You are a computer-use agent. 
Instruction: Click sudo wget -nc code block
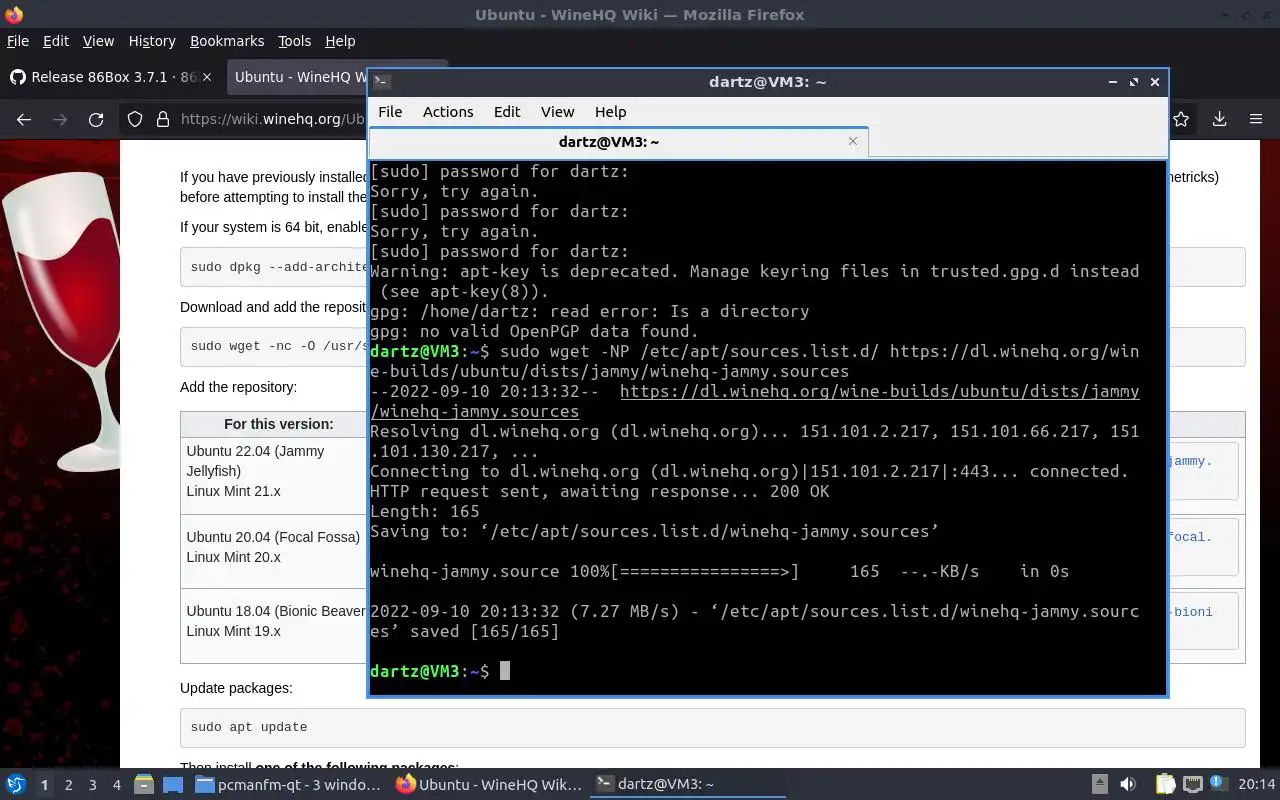275,346
